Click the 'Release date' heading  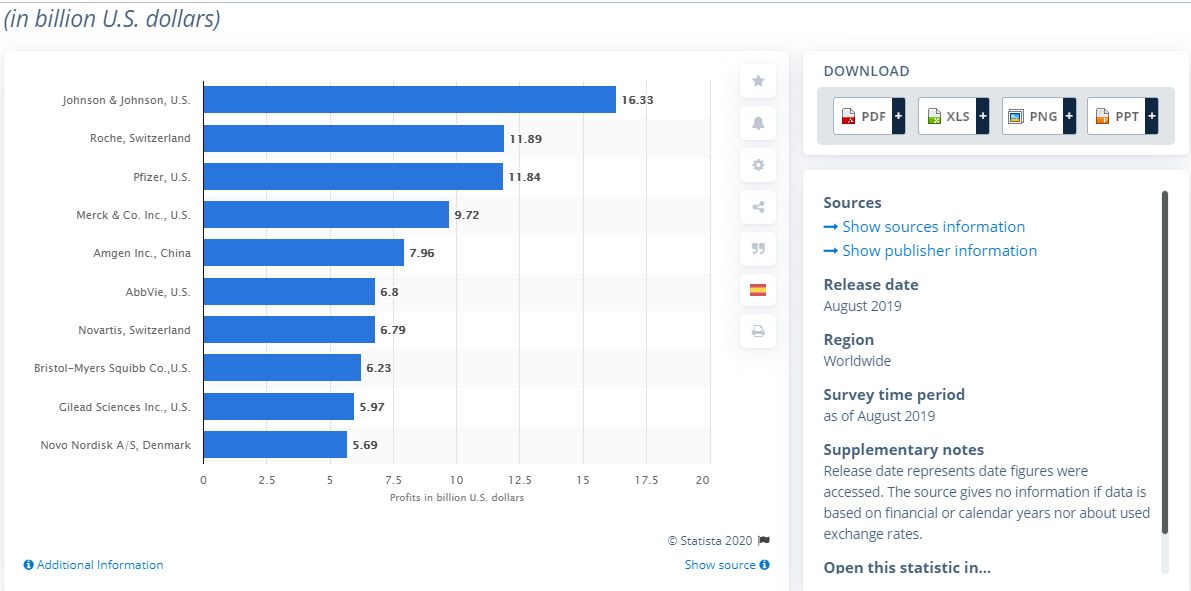(871, 285)
